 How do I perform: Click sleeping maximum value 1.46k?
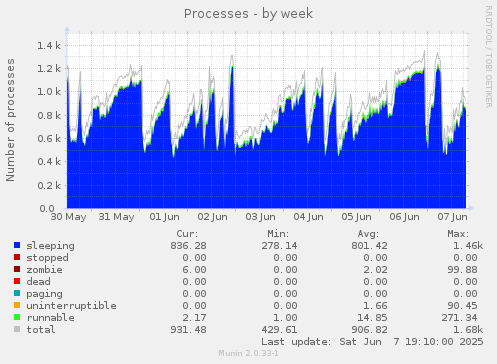[468, 246]
